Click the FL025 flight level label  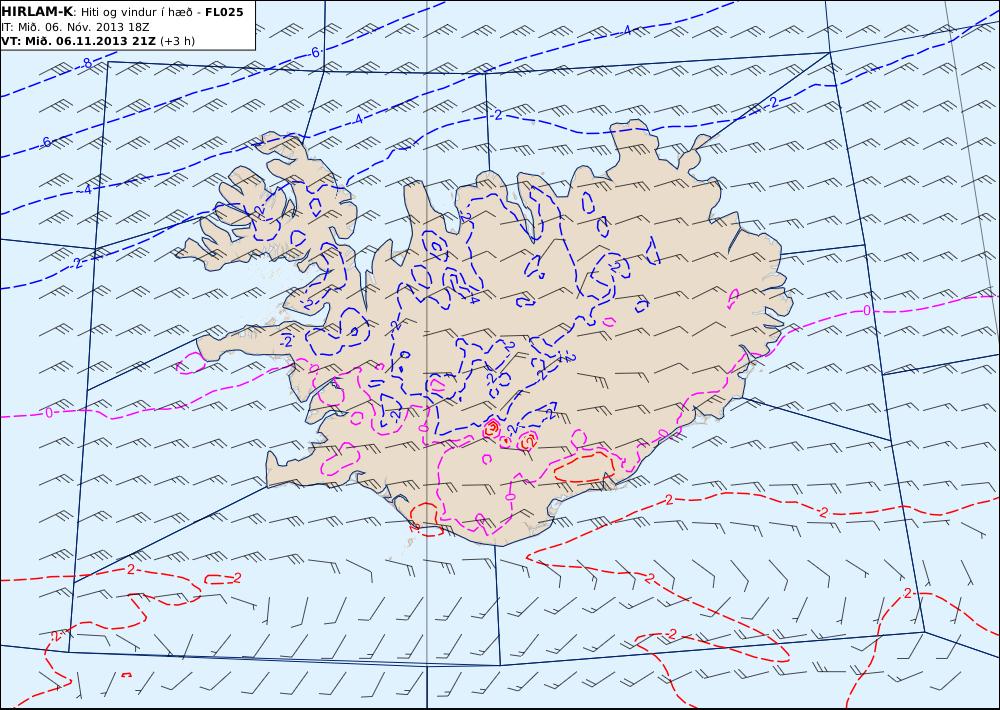224,12
